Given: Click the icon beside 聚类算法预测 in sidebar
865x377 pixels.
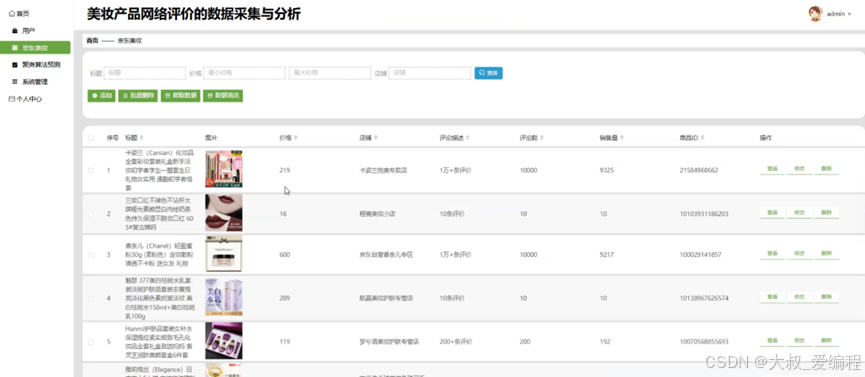Looking at the screenshot, I should click(x=15, y=65).
